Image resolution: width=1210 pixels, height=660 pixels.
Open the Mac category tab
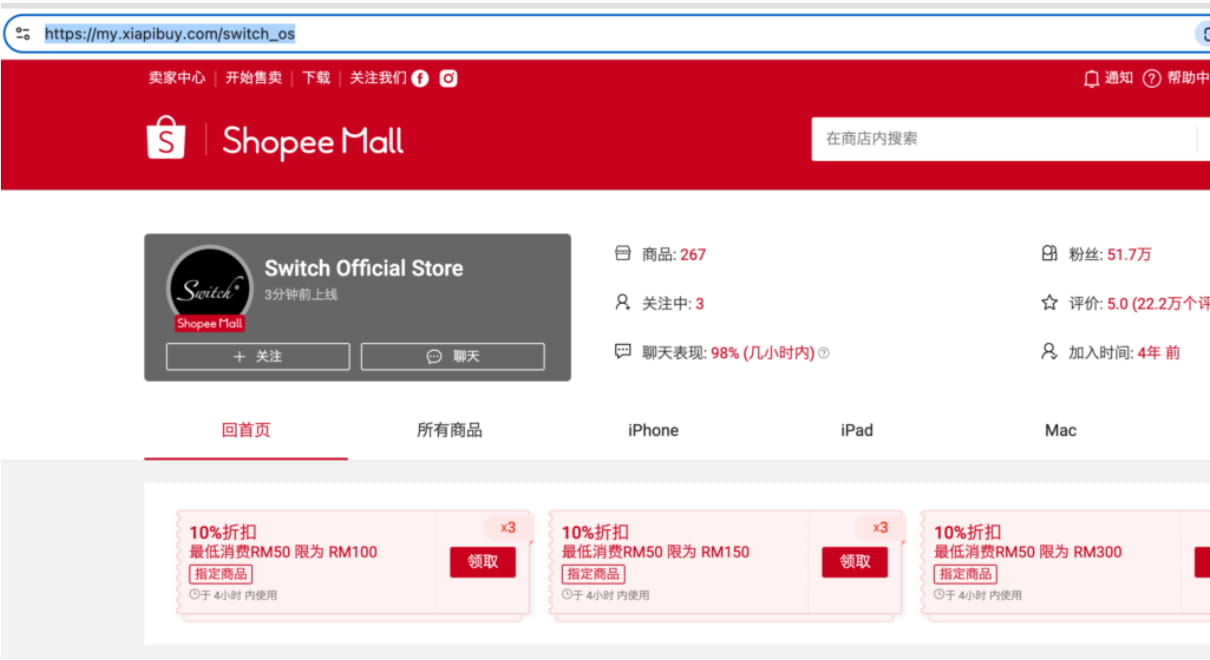pos(1061,431)
